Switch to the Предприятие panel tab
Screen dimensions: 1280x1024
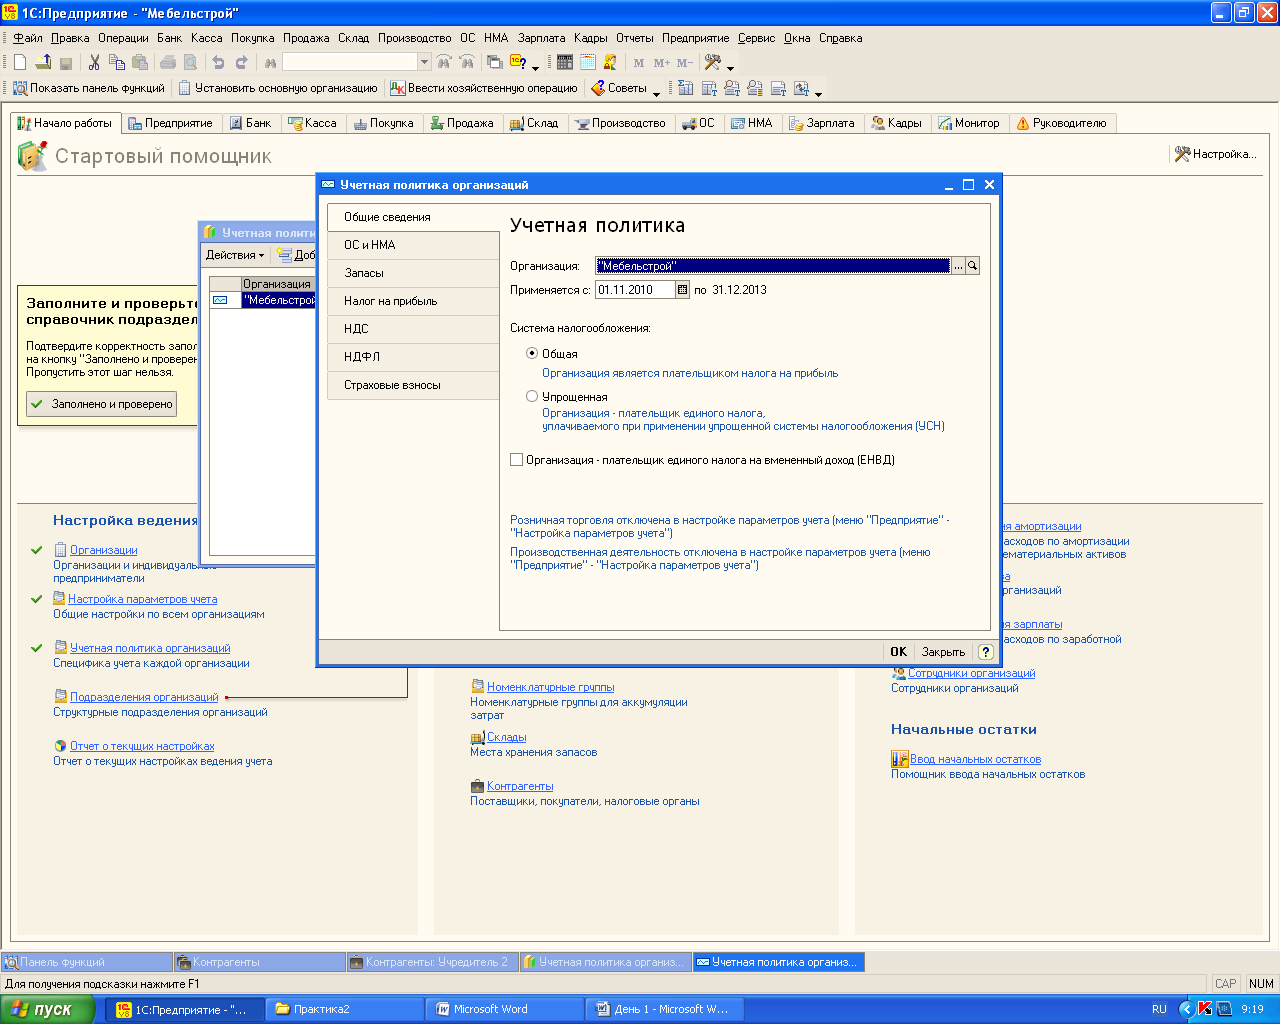pyautogui.click(x=170, y=123)
